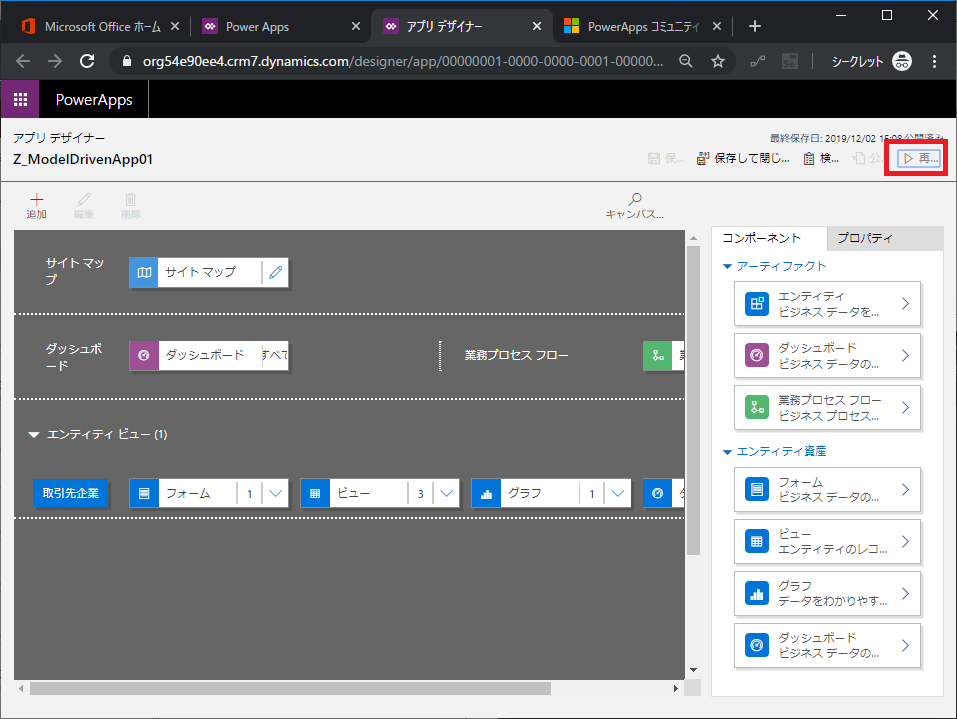This screenshot has height=719, width=957.
Task: Switch to the プロパティ tab
Action: click(885, 238)
